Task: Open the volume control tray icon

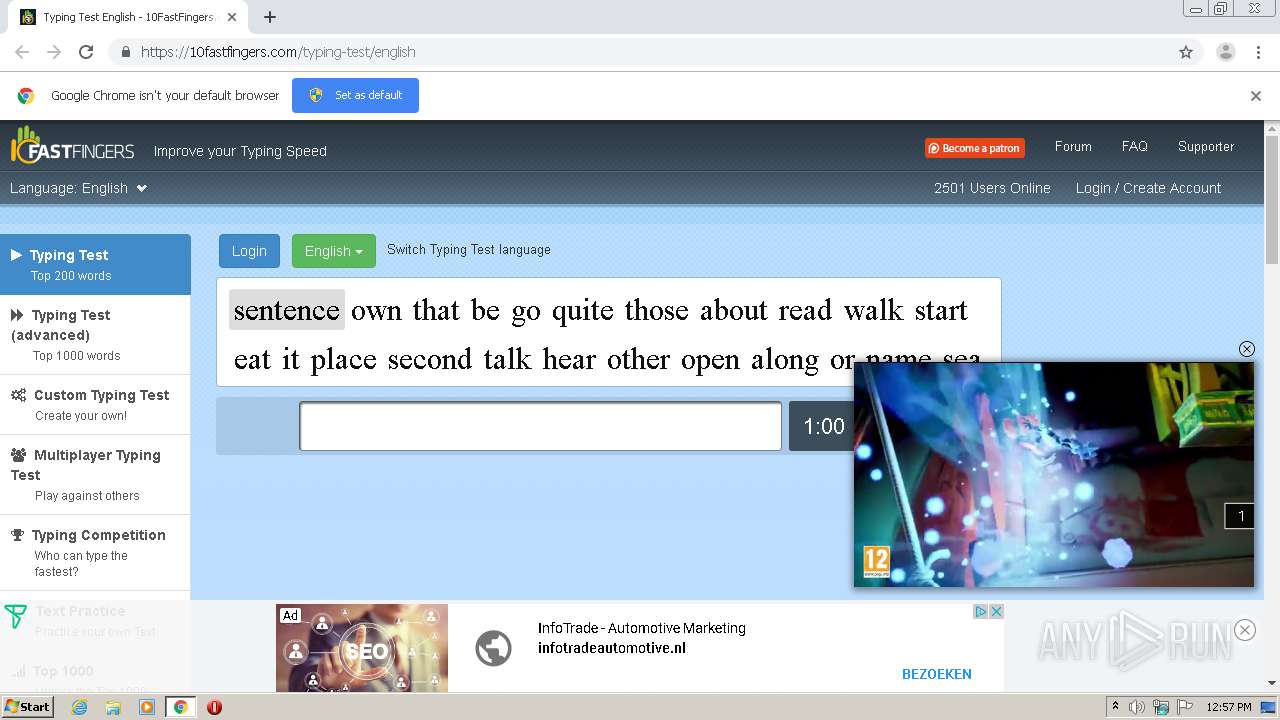Action: tap(1137, 707)
